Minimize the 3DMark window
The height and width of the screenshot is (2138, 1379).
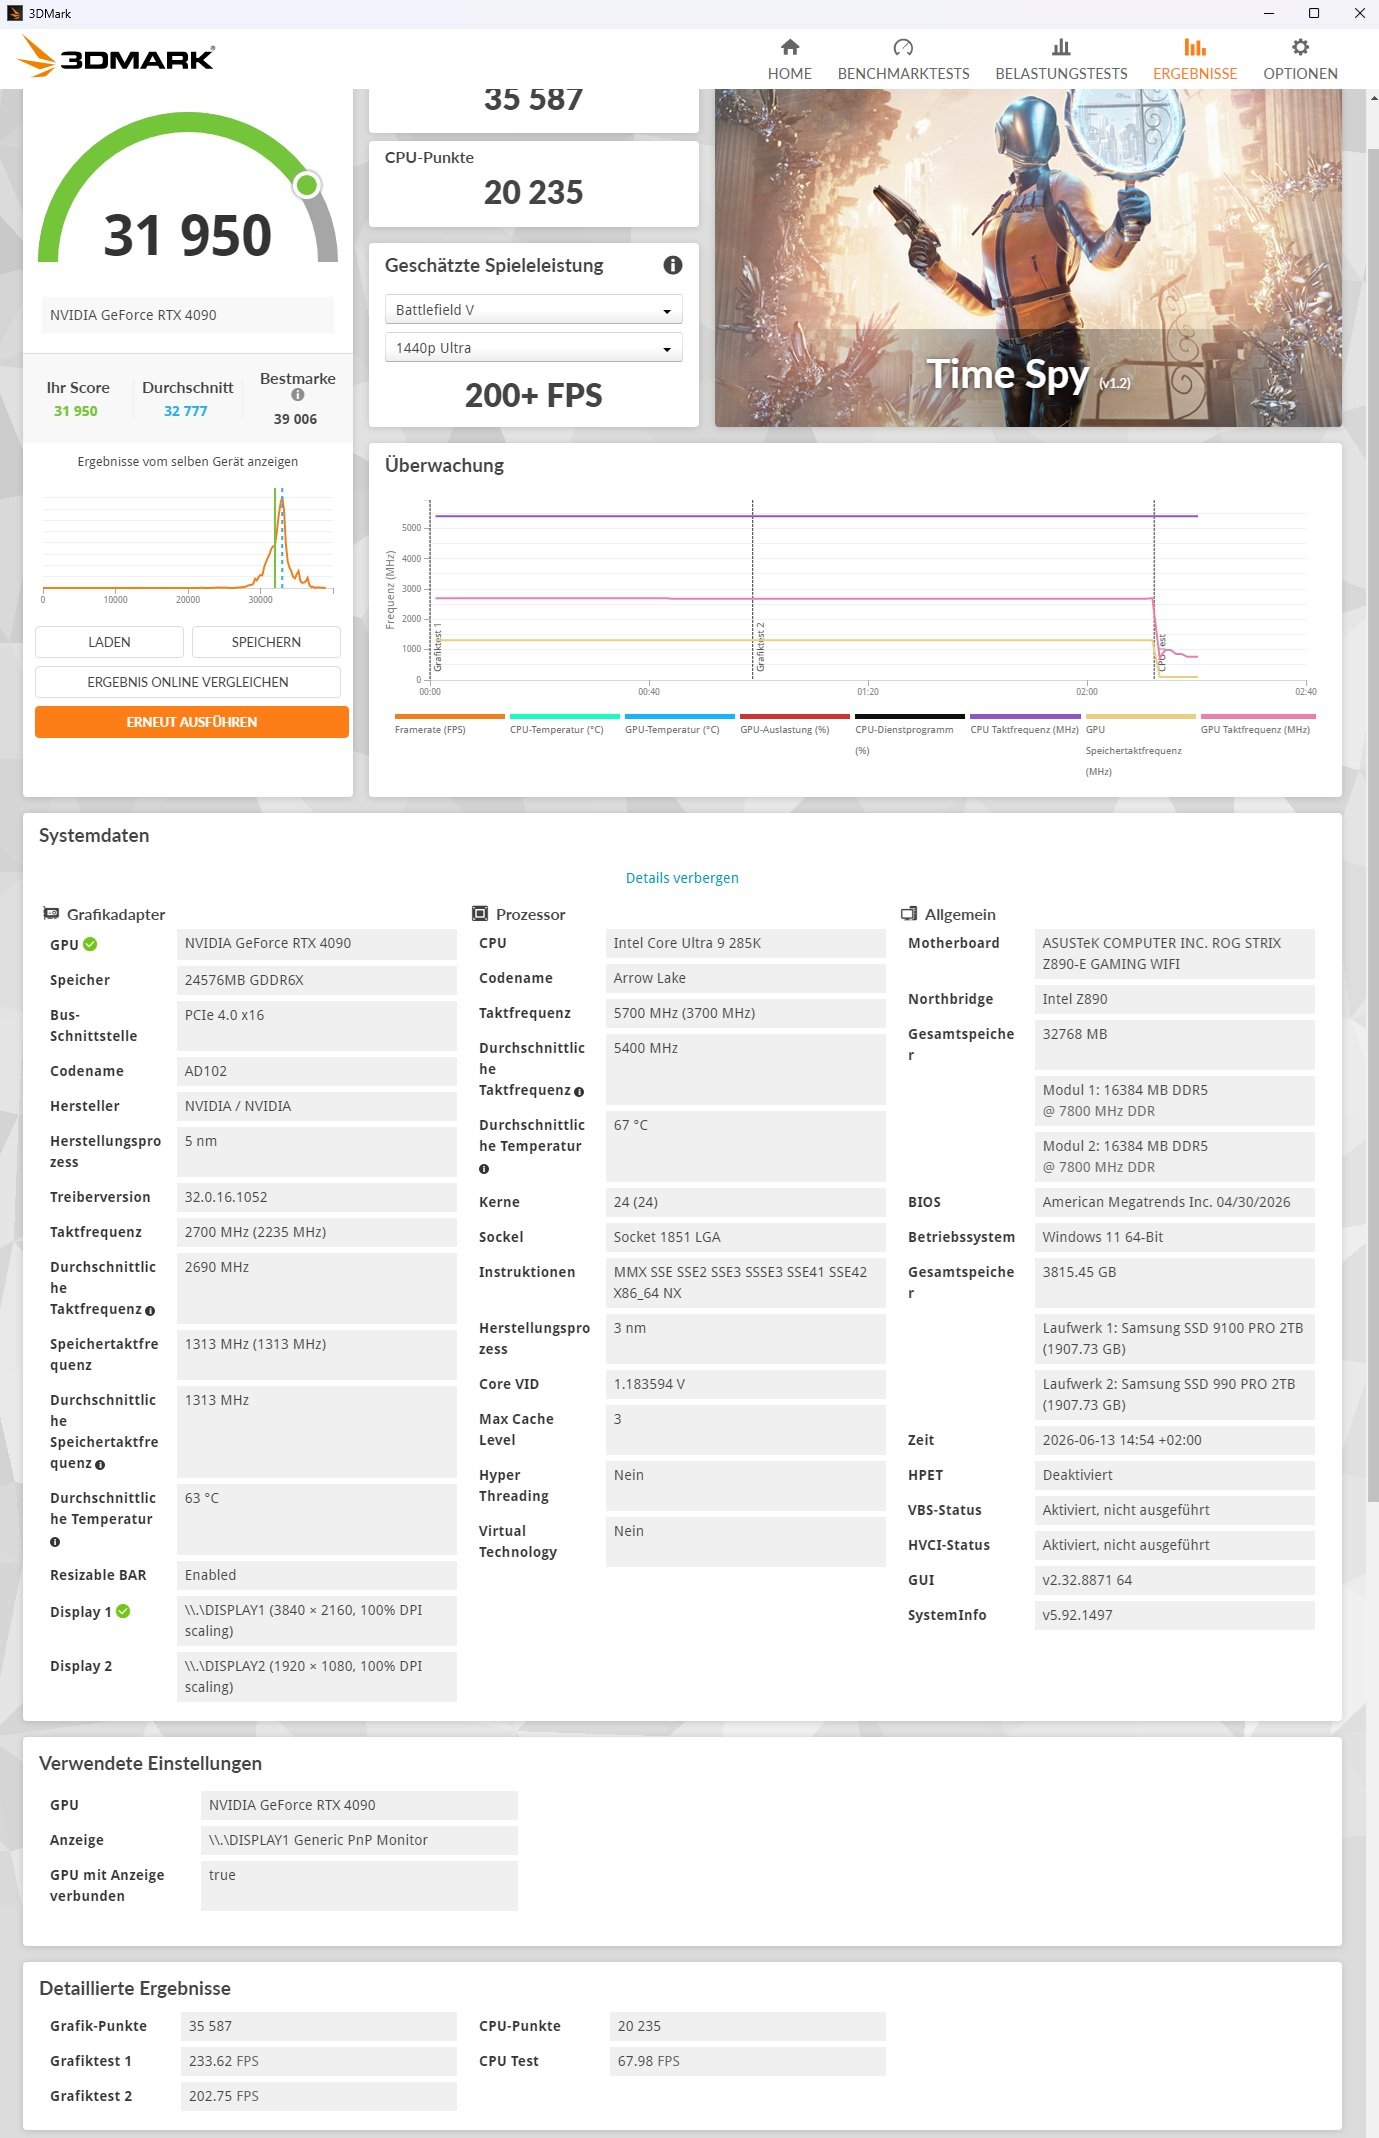tap(1269, 13)
